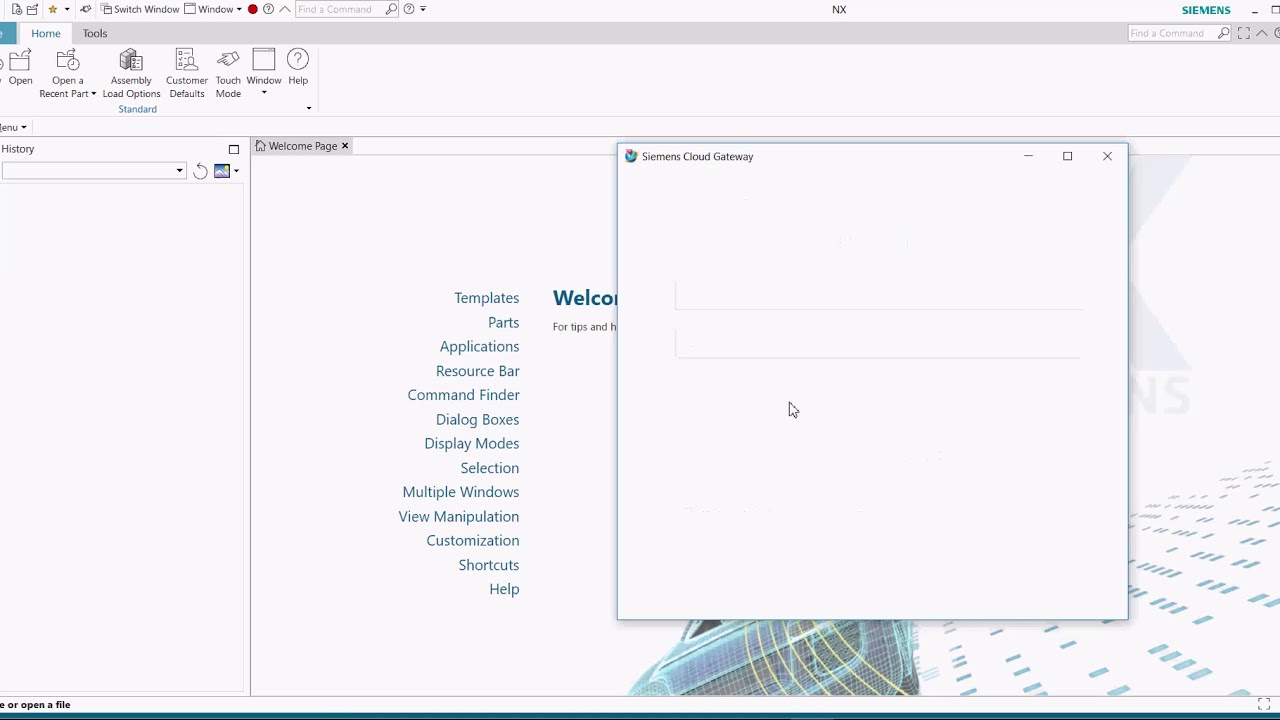1280x720 pixels.
Task: Open the Command Finder welcome link
Action: [x=463, y=395]
